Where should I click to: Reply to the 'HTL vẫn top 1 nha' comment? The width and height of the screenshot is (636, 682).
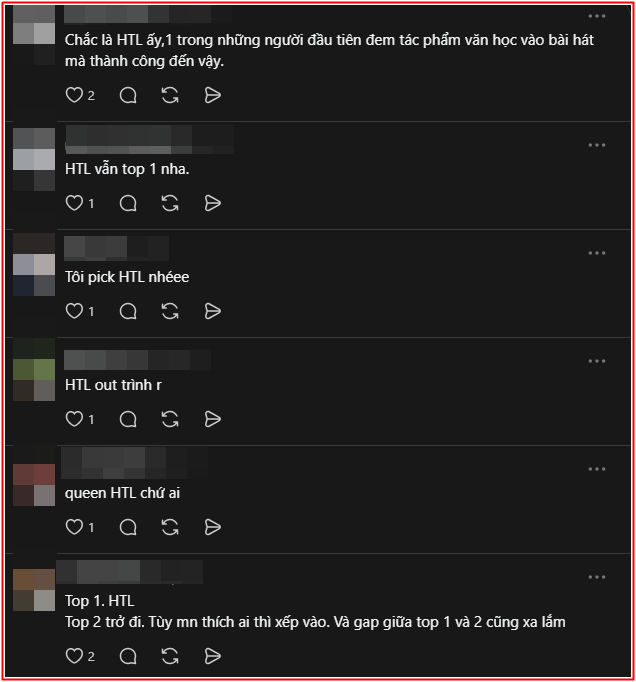128,203
